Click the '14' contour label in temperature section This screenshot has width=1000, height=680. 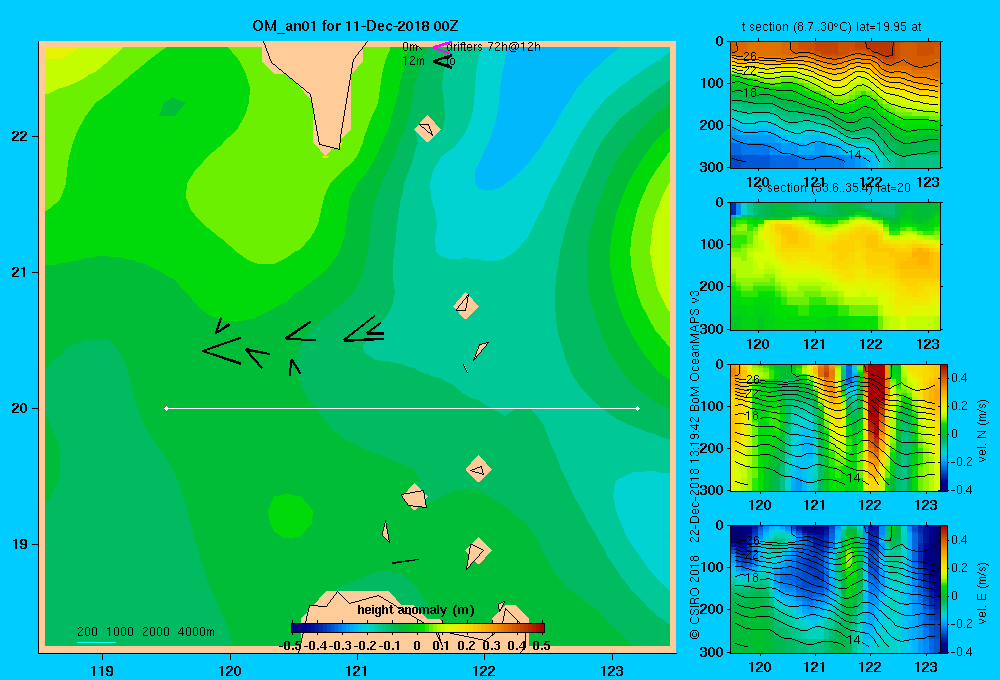(x=855, y=155)
